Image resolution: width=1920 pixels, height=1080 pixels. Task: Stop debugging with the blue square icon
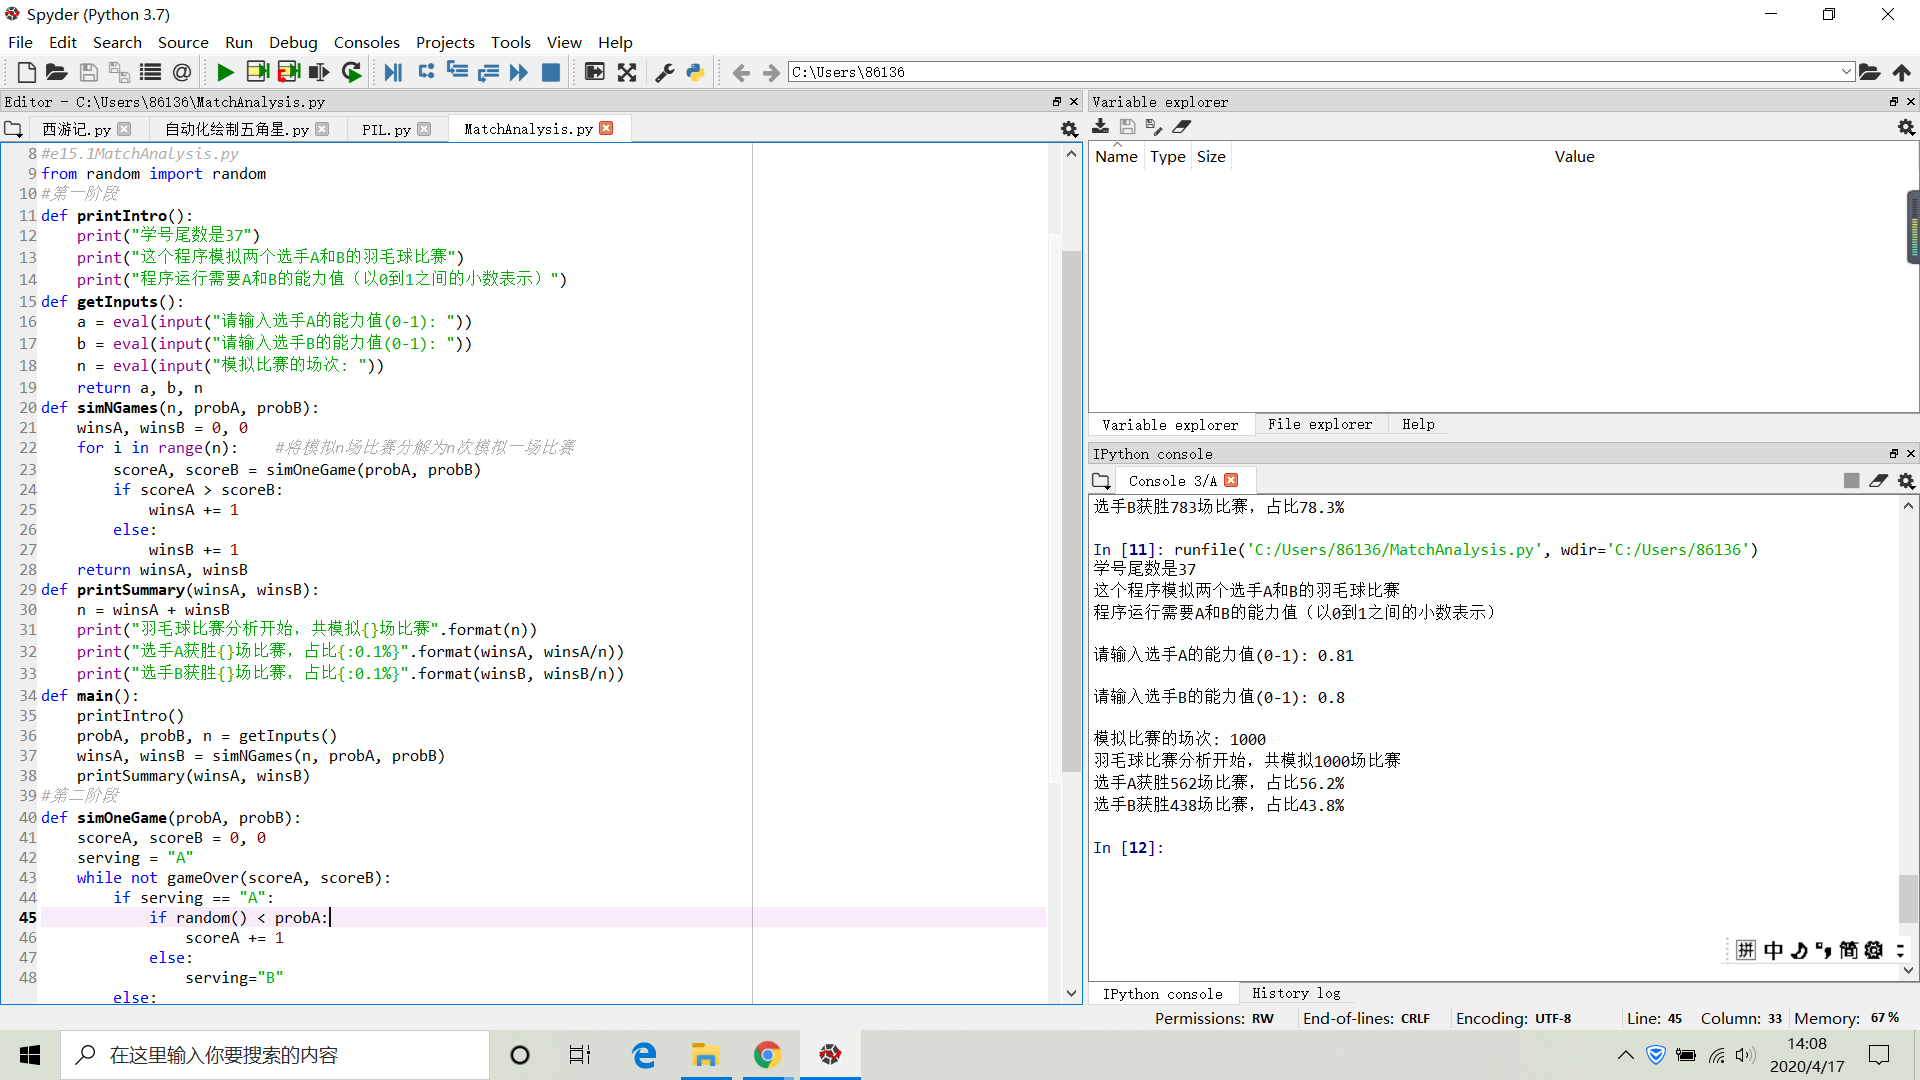(x=550, y=72)
